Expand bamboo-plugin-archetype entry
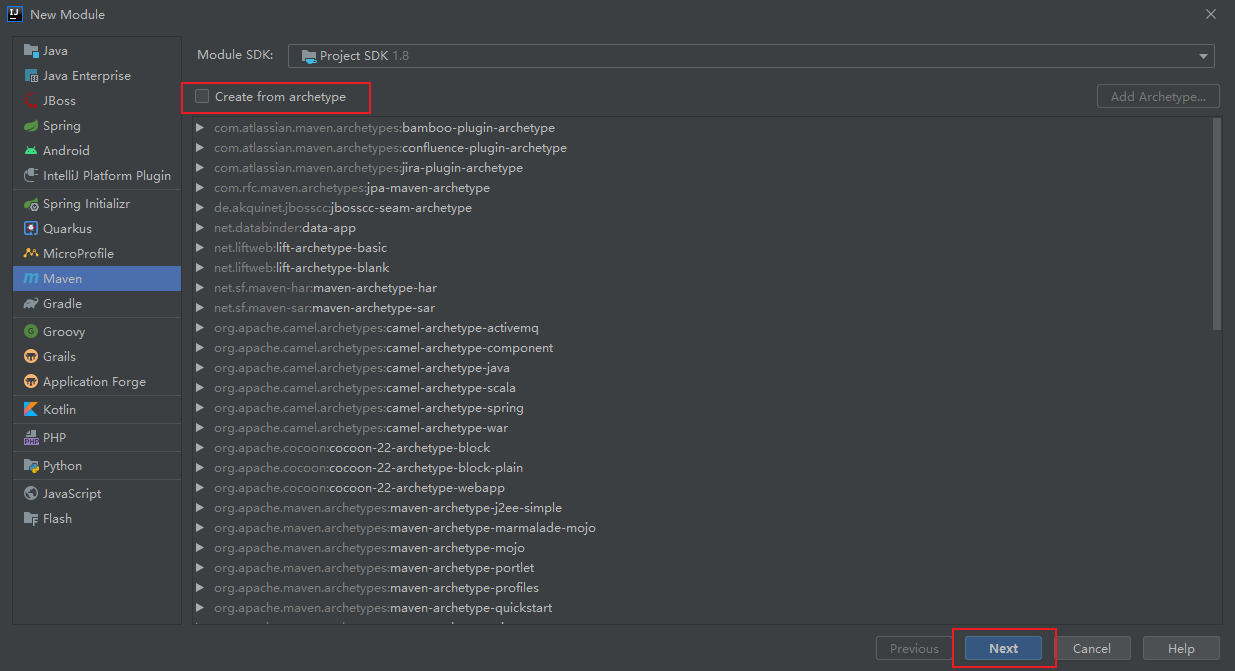The image size is (1235, 671). (201, 128)
